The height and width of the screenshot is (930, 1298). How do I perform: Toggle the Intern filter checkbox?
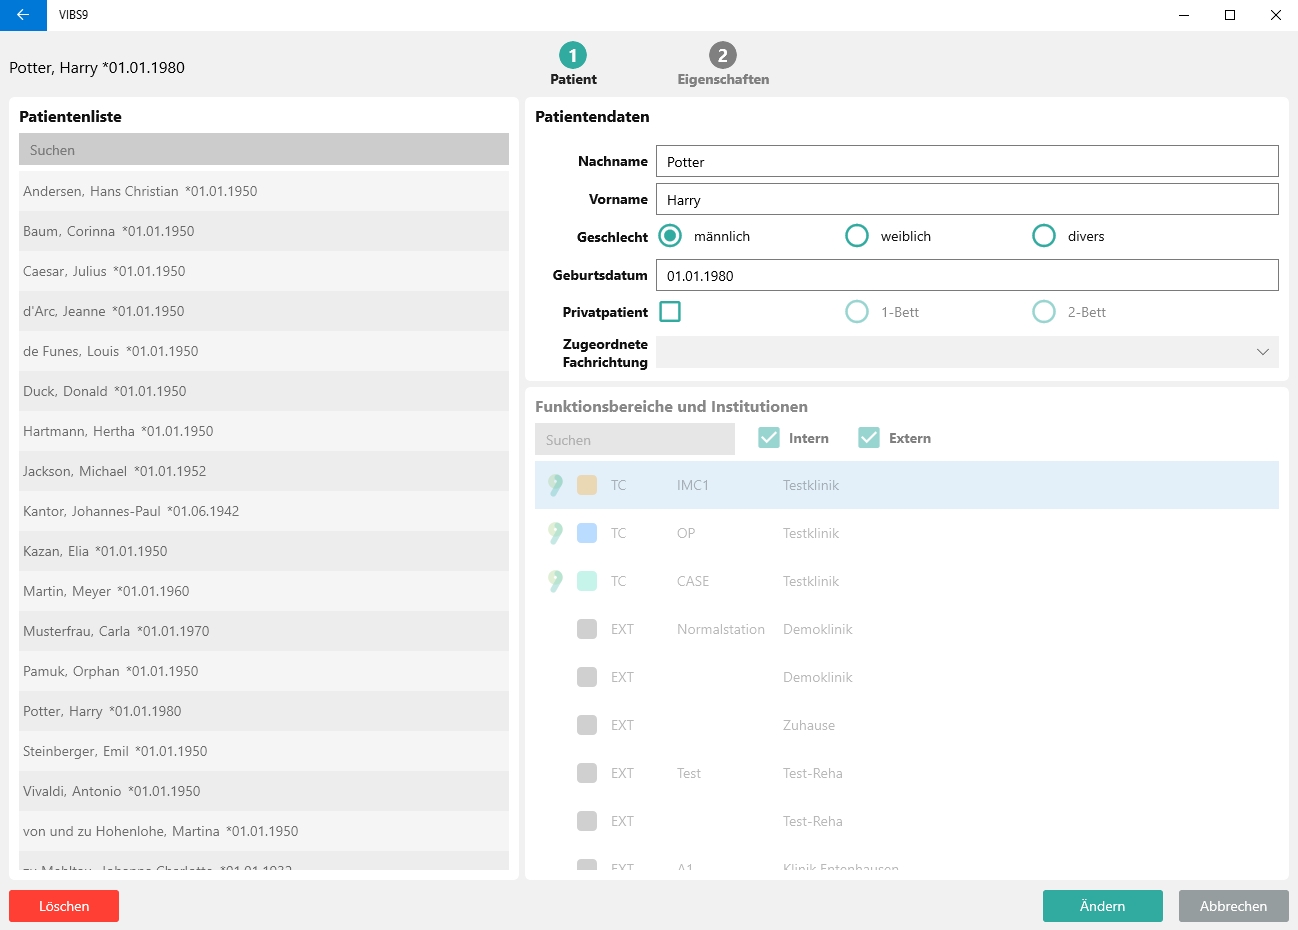pos(769,438)
